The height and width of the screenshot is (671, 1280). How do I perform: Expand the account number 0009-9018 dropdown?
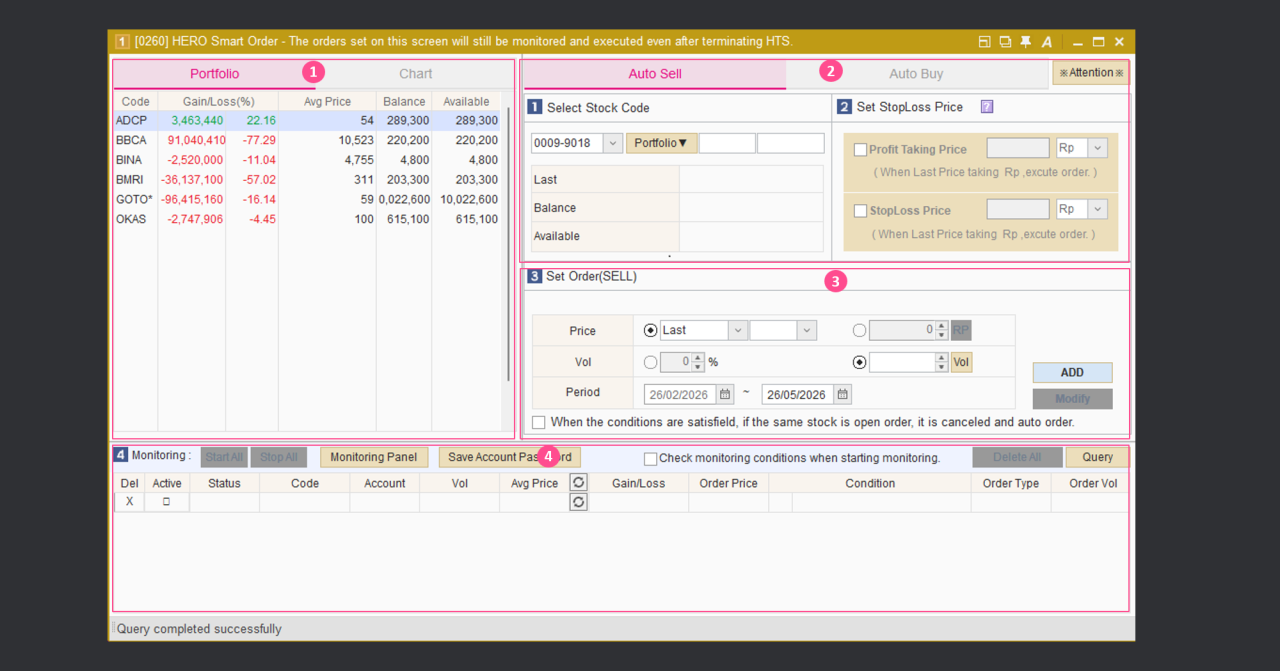tap(613, 144)
